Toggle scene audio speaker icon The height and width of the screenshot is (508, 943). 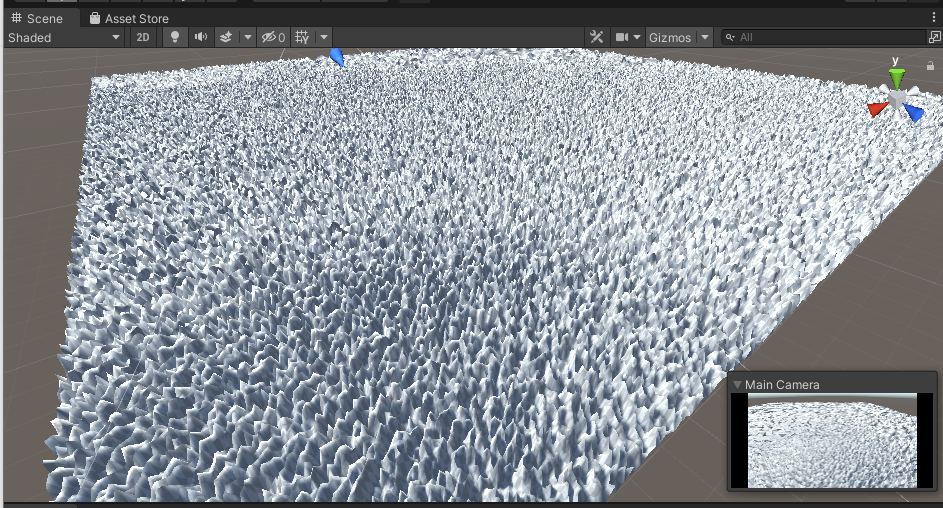201,37
